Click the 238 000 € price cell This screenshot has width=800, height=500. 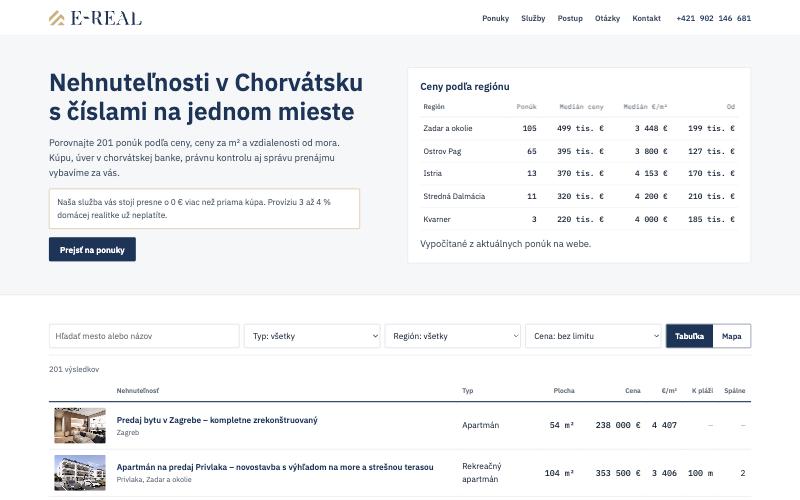(618, 426)
